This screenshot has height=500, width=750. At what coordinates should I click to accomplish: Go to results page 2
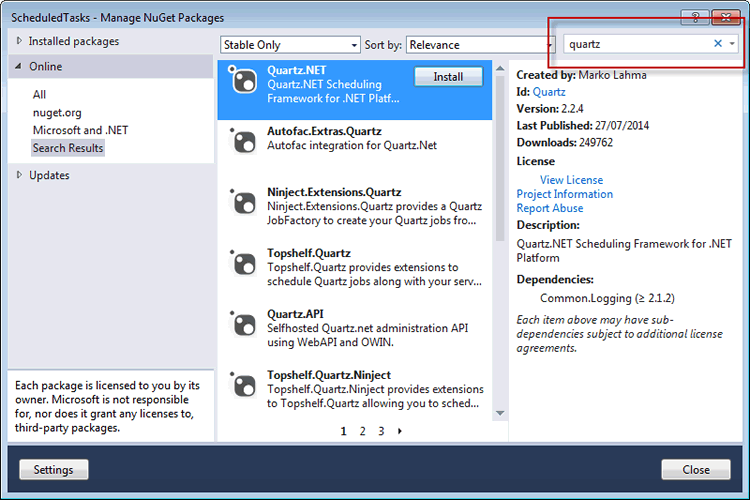[363, 431]
